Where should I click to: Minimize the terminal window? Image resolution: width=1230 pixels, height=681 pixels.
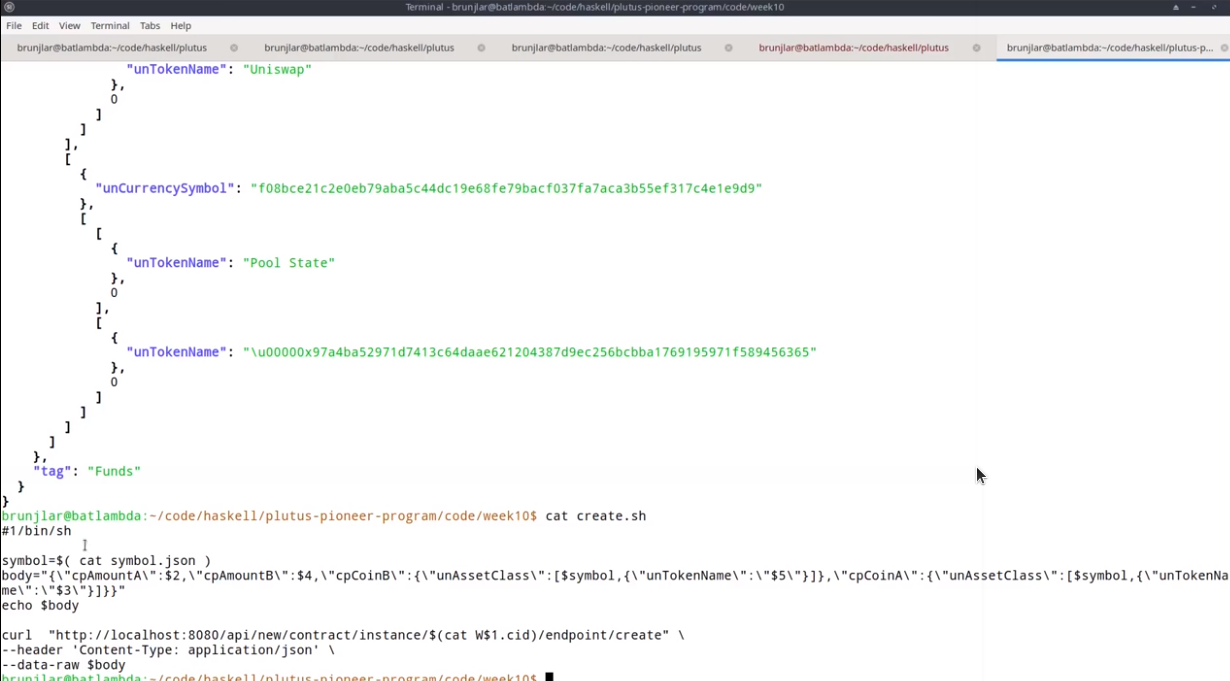(1194, 7)
